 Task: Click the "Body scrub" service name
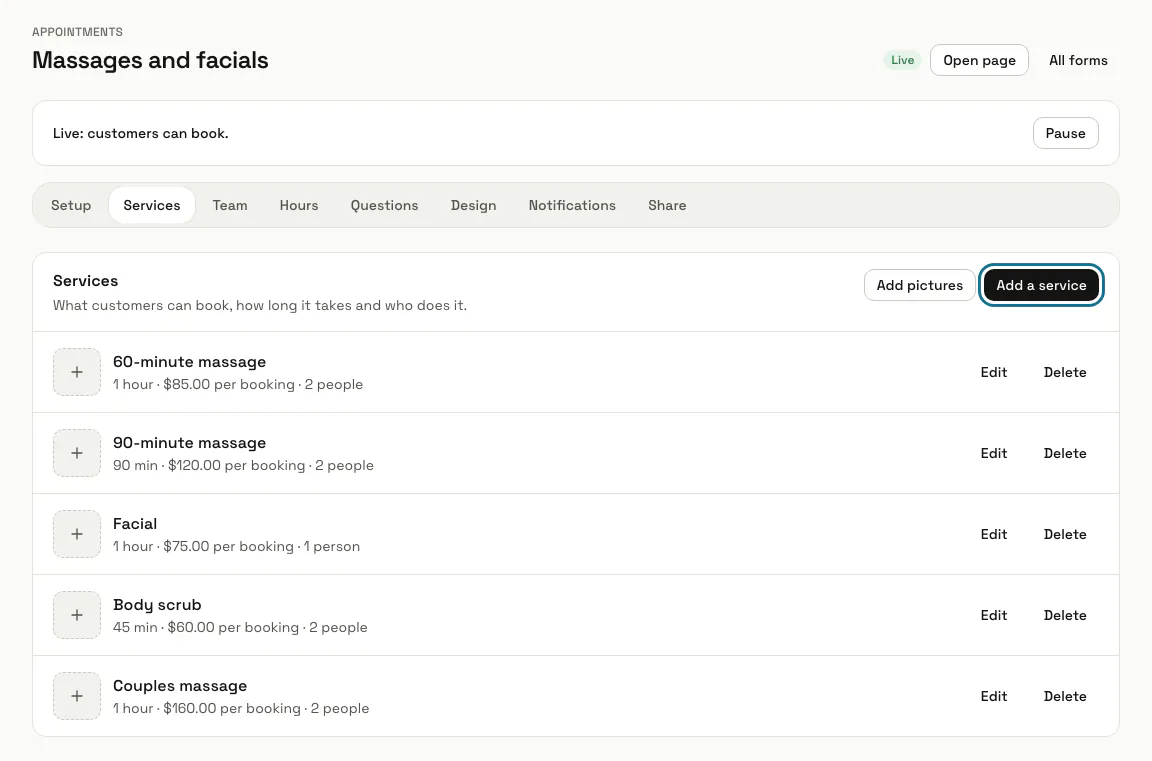coord(157,605)
